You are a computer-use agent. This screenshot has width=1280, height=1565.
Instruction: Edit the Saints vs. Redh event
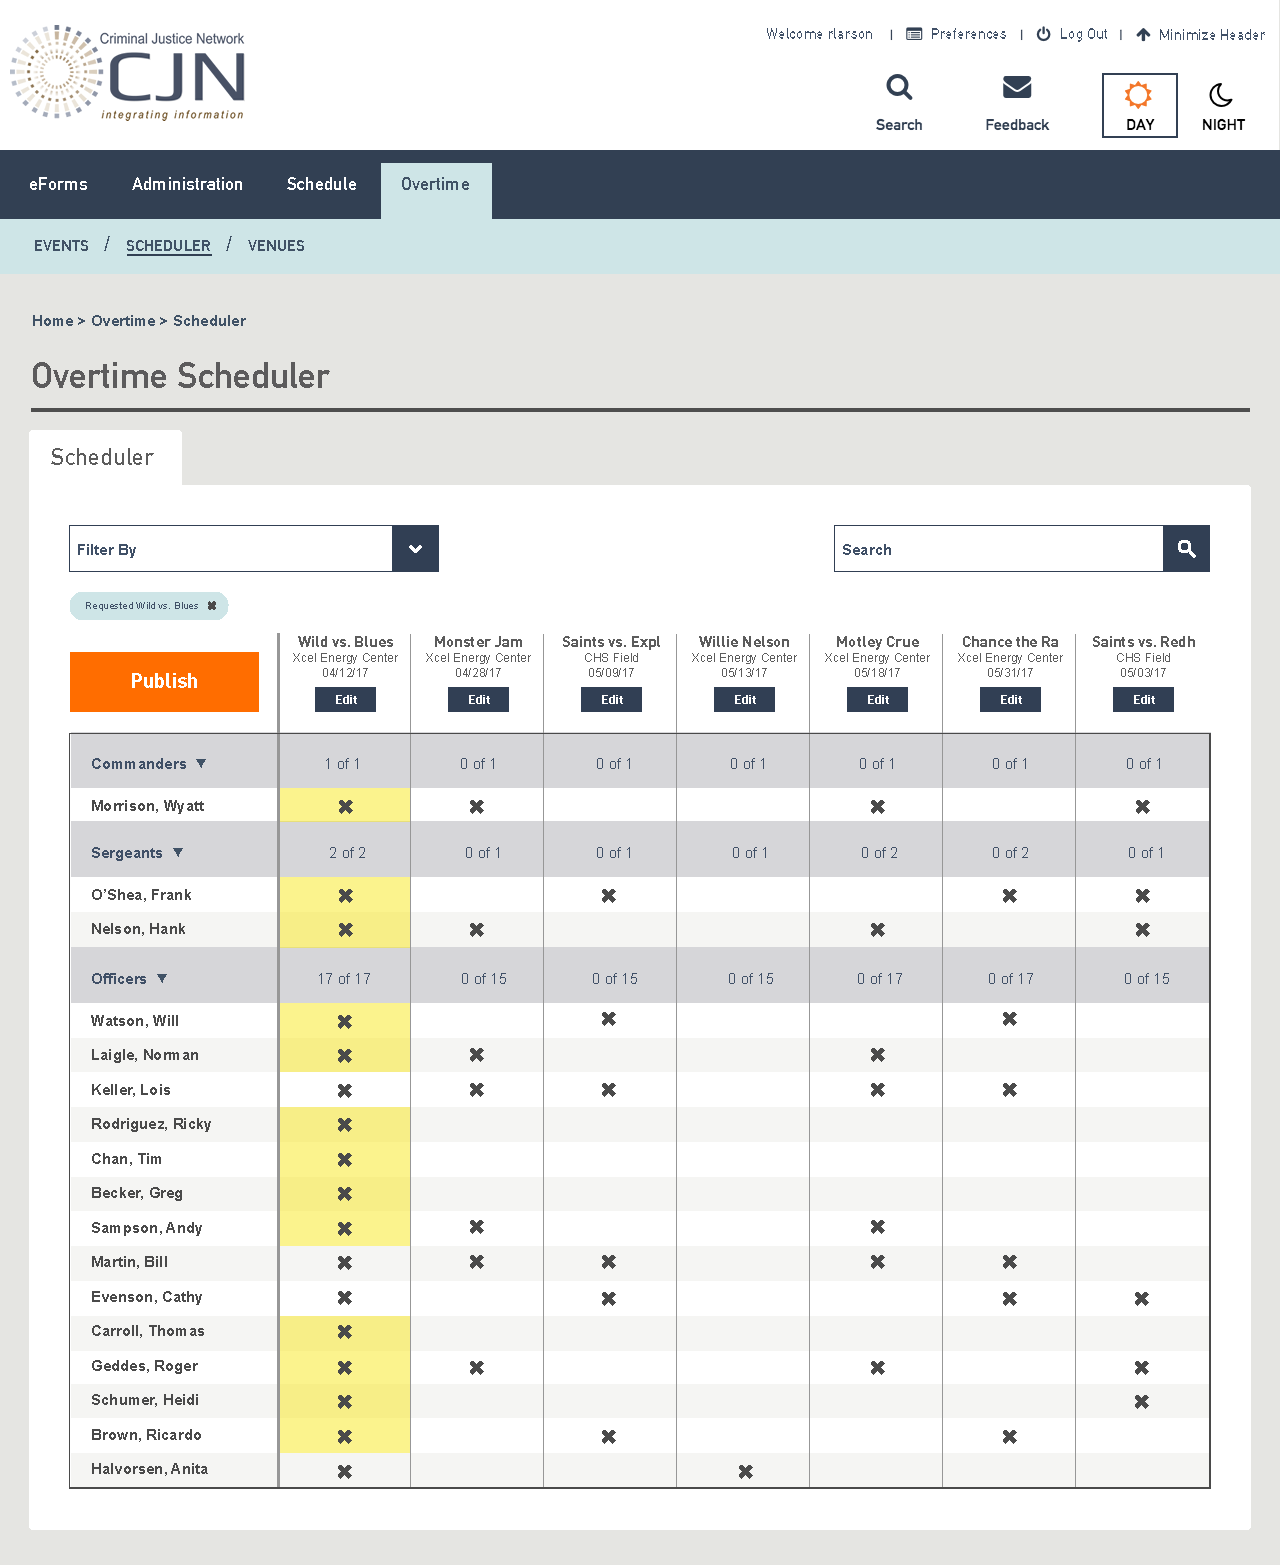coord(1143,700)
